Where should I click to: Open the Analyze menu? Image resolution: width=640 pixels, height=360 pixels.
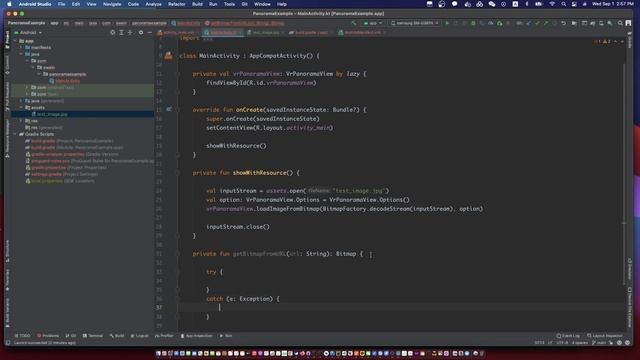(x=153, y=4)
